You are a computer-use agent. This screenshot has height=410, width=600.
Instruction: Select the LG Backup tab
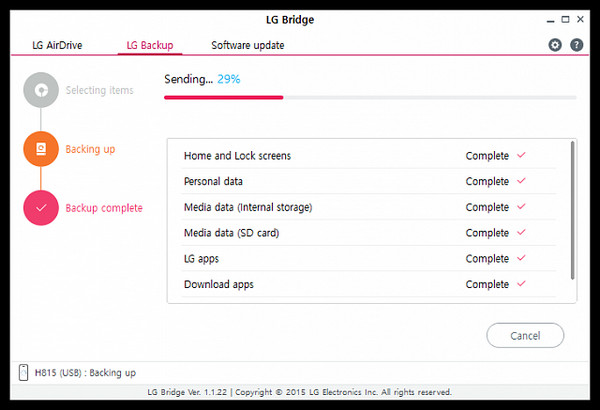pyautogui.click(x=150, y=45)
